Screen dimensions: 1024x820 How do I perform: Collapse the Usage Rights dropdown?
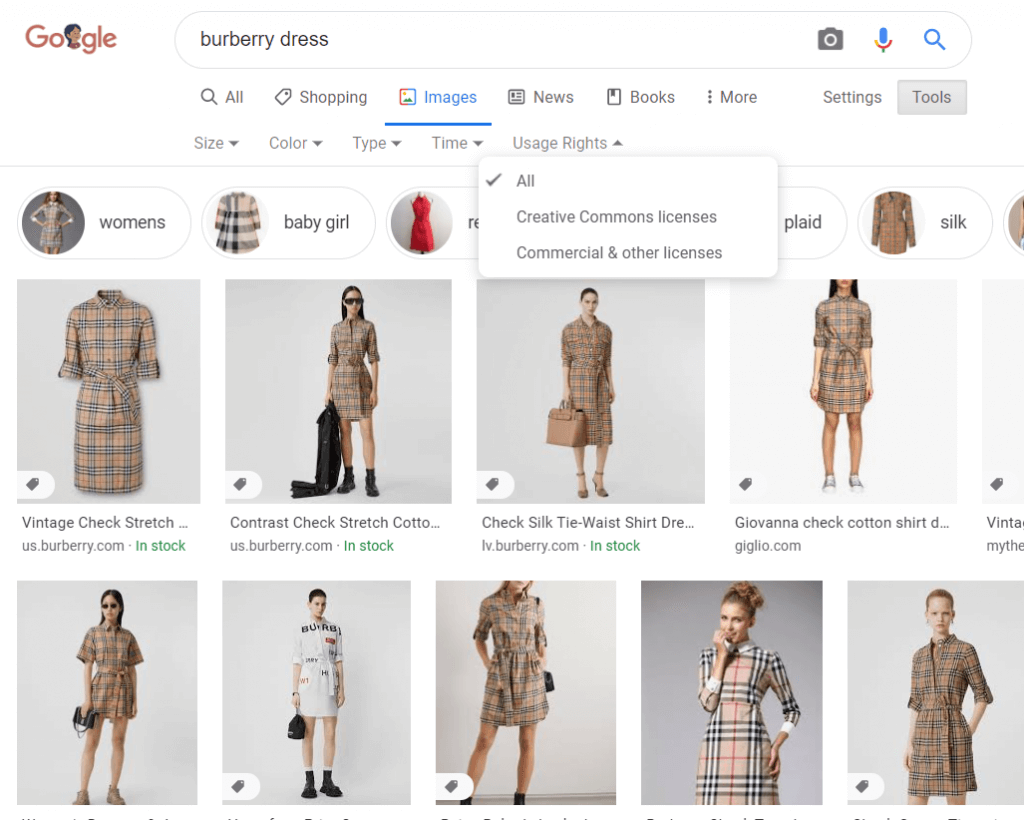pos(568,143)
